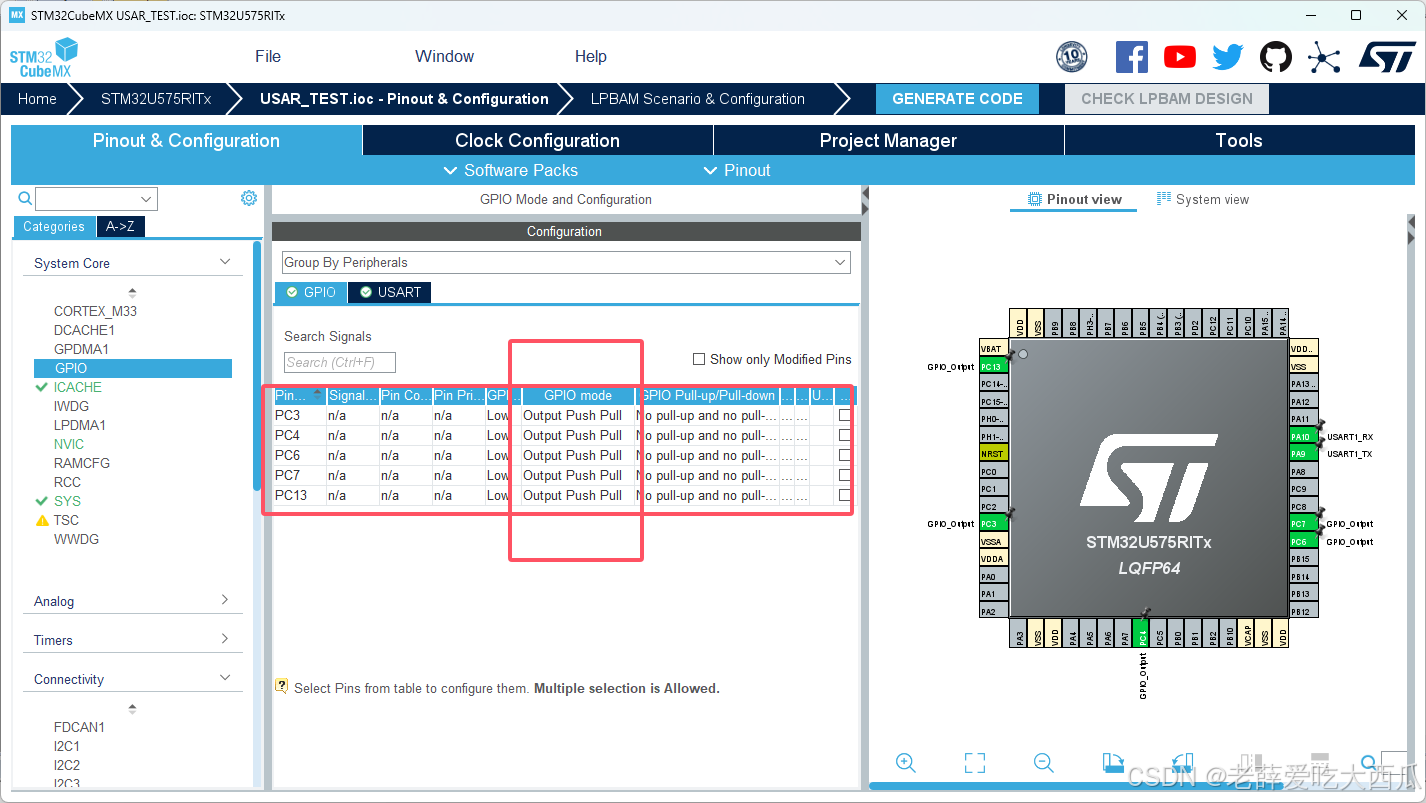
Task: Switch to System view
Action: click(x=1203, y=199)
